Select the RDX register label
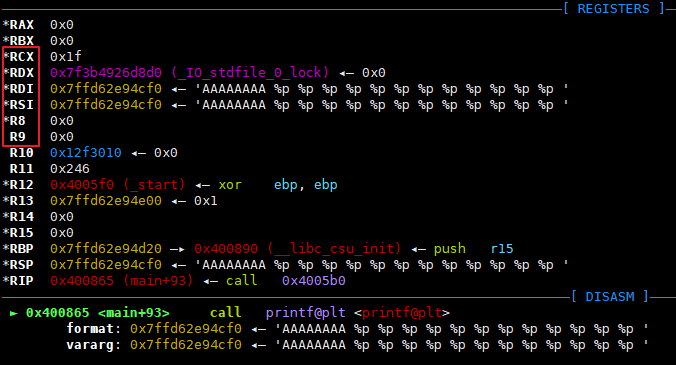This screenshot has height=365, width=676. coord(22,72)
